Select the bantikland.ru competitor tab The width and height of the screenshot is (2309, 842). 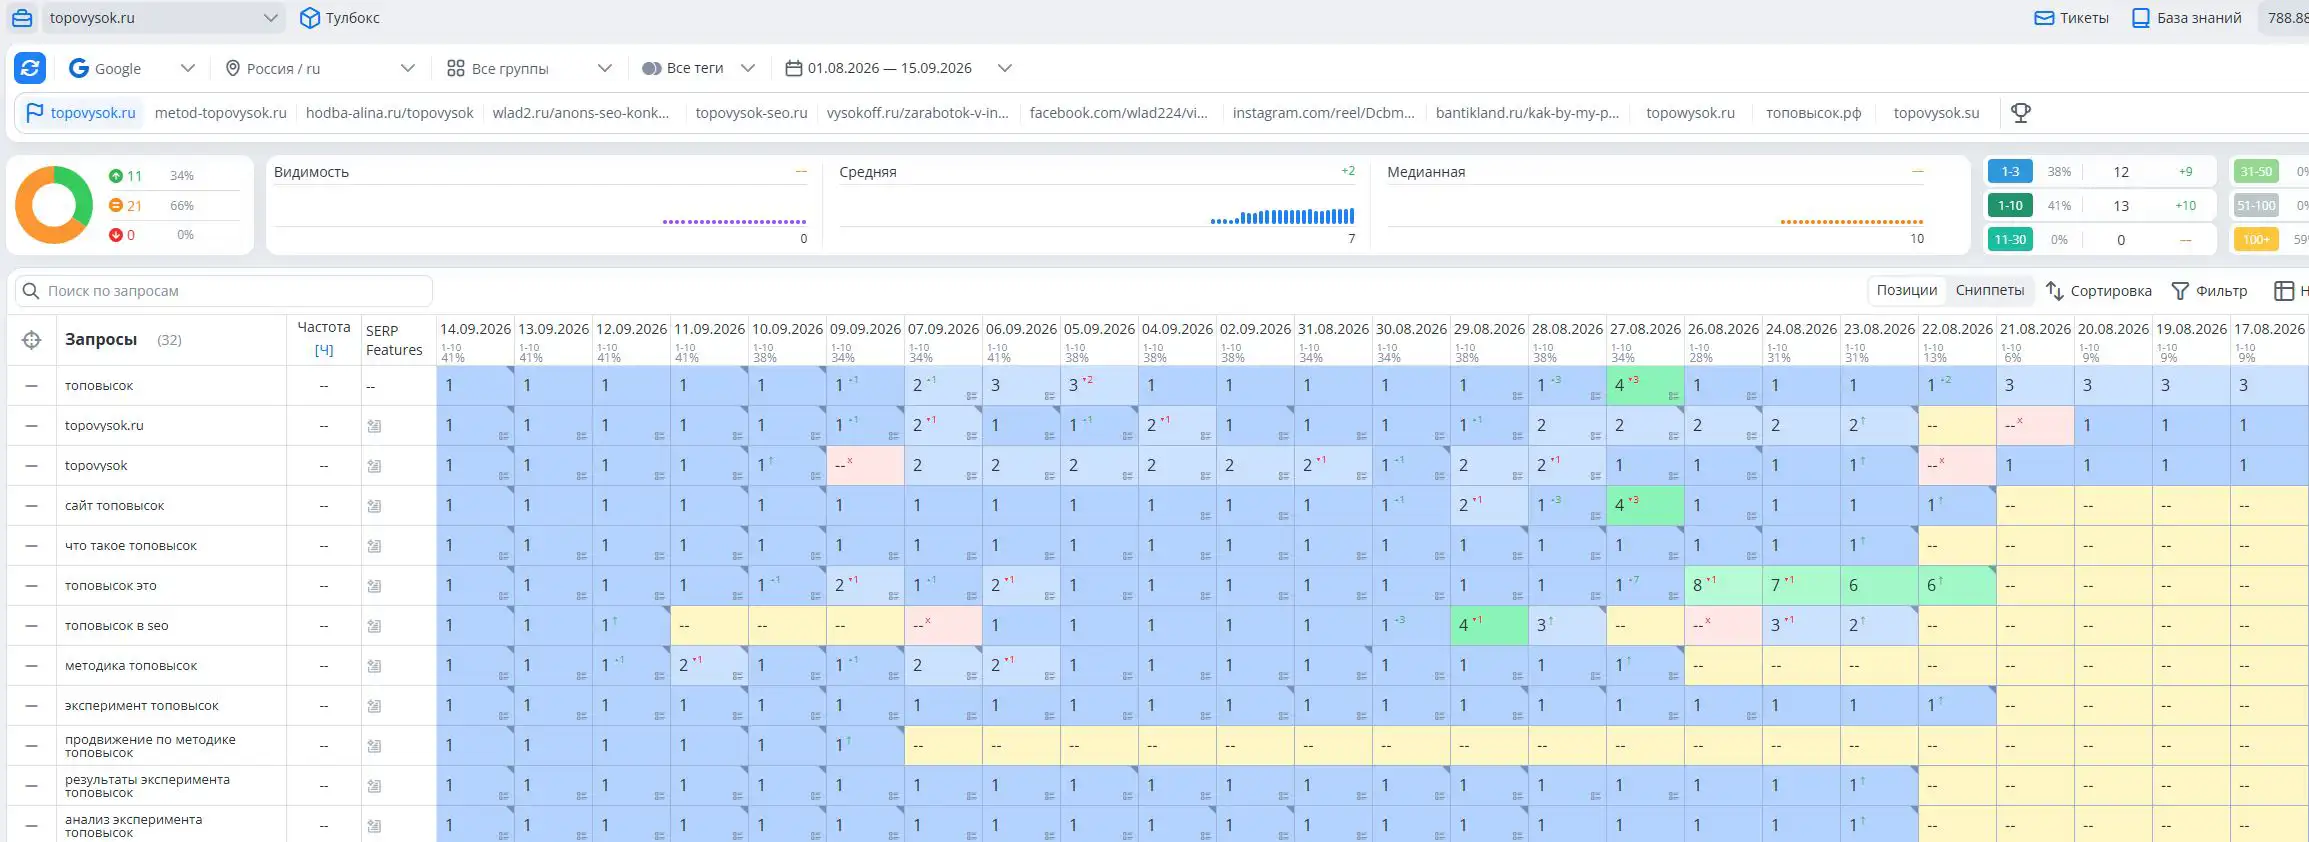[1527, 113]
